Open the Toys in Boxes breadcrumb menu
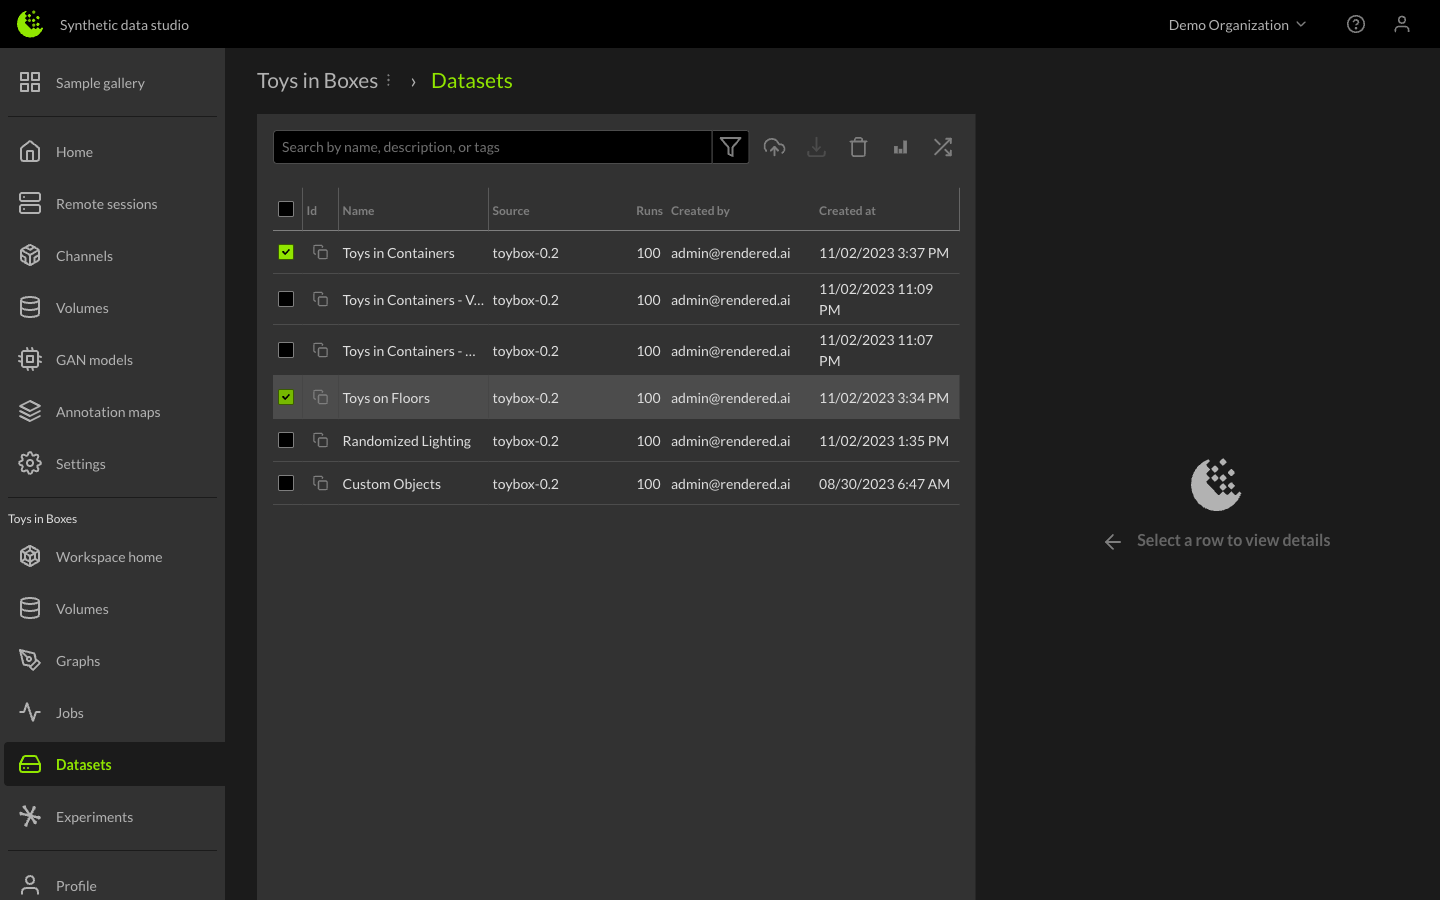Screen dimensions: 1440x900 [389, 80]
